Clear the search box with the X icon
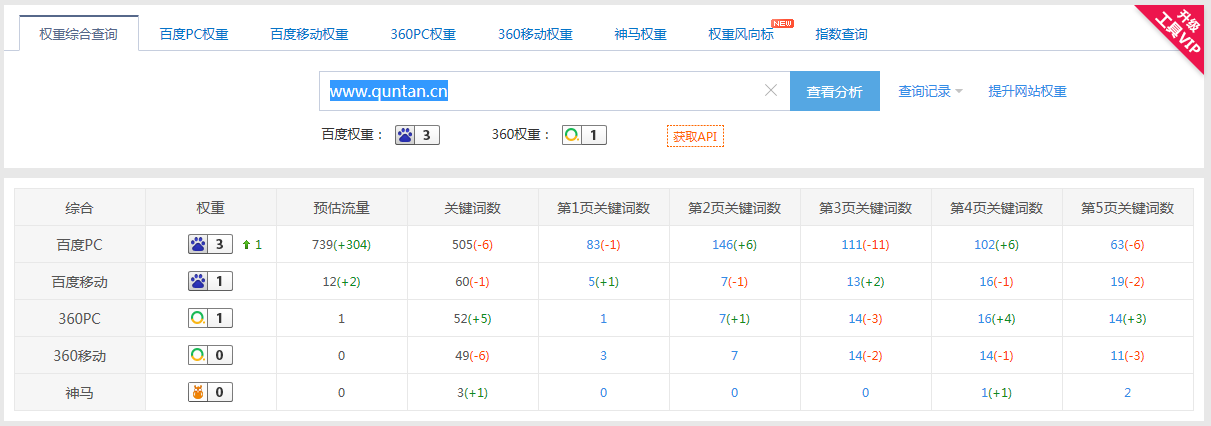This screenshot has height=426, width=1211. (771, 90)
